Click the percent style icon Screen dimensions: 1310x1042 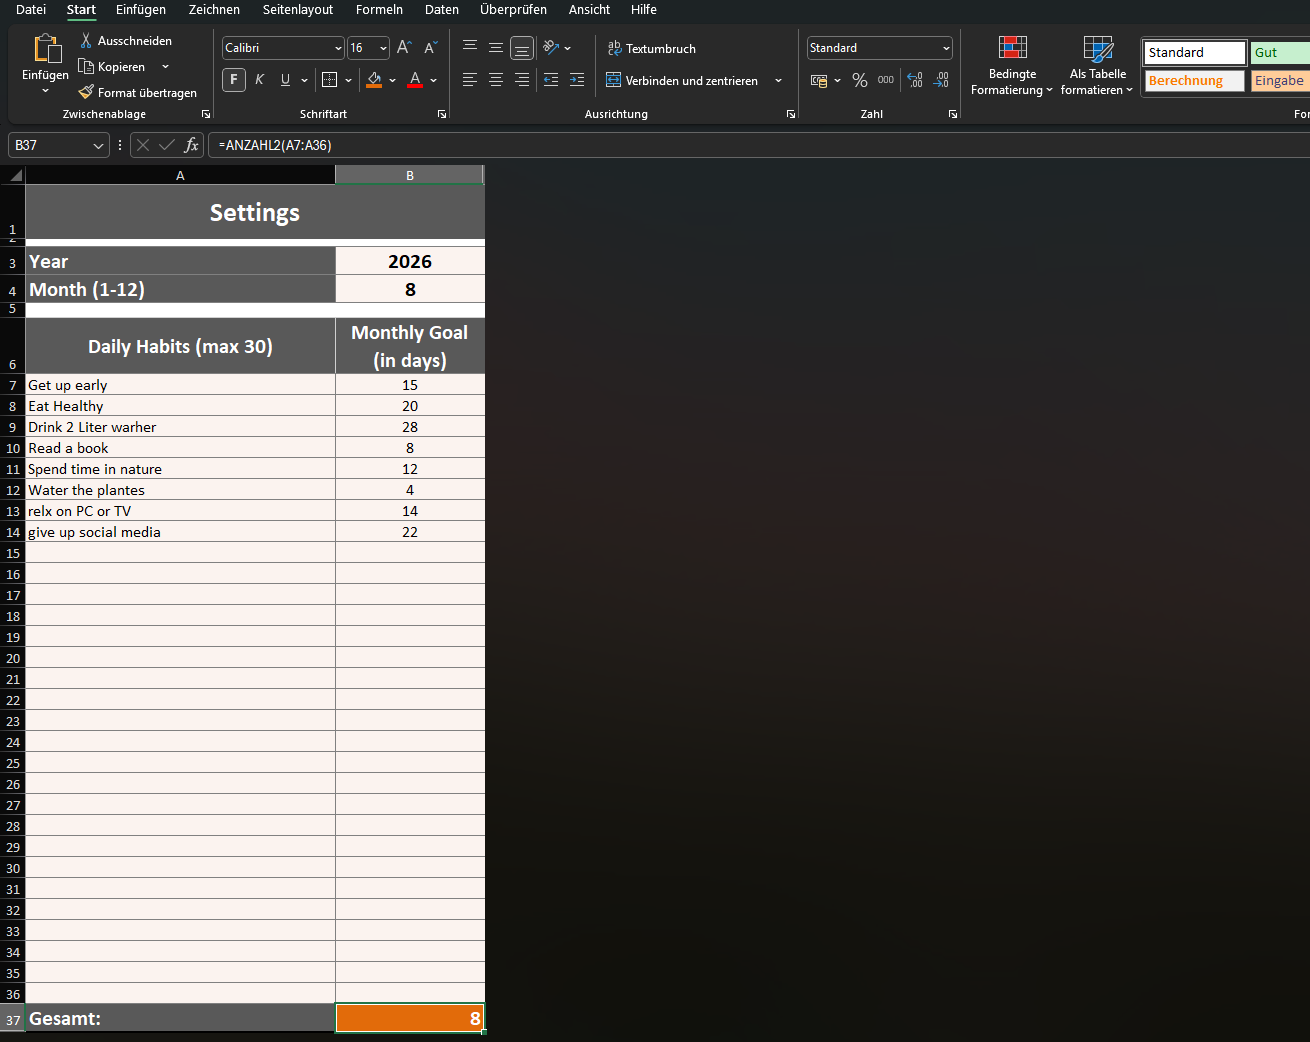pos(859,80)
